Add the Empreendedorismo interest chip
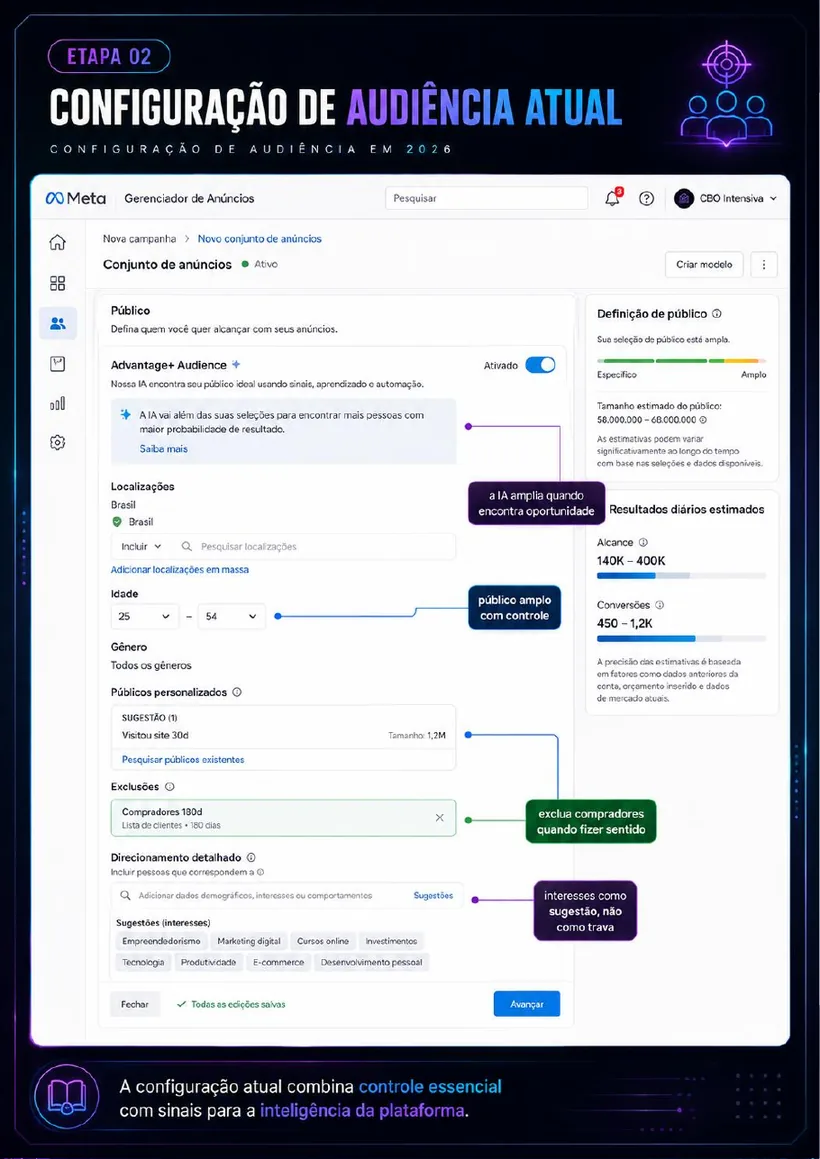Screen dimensions: 820x1159 [161, 942]
